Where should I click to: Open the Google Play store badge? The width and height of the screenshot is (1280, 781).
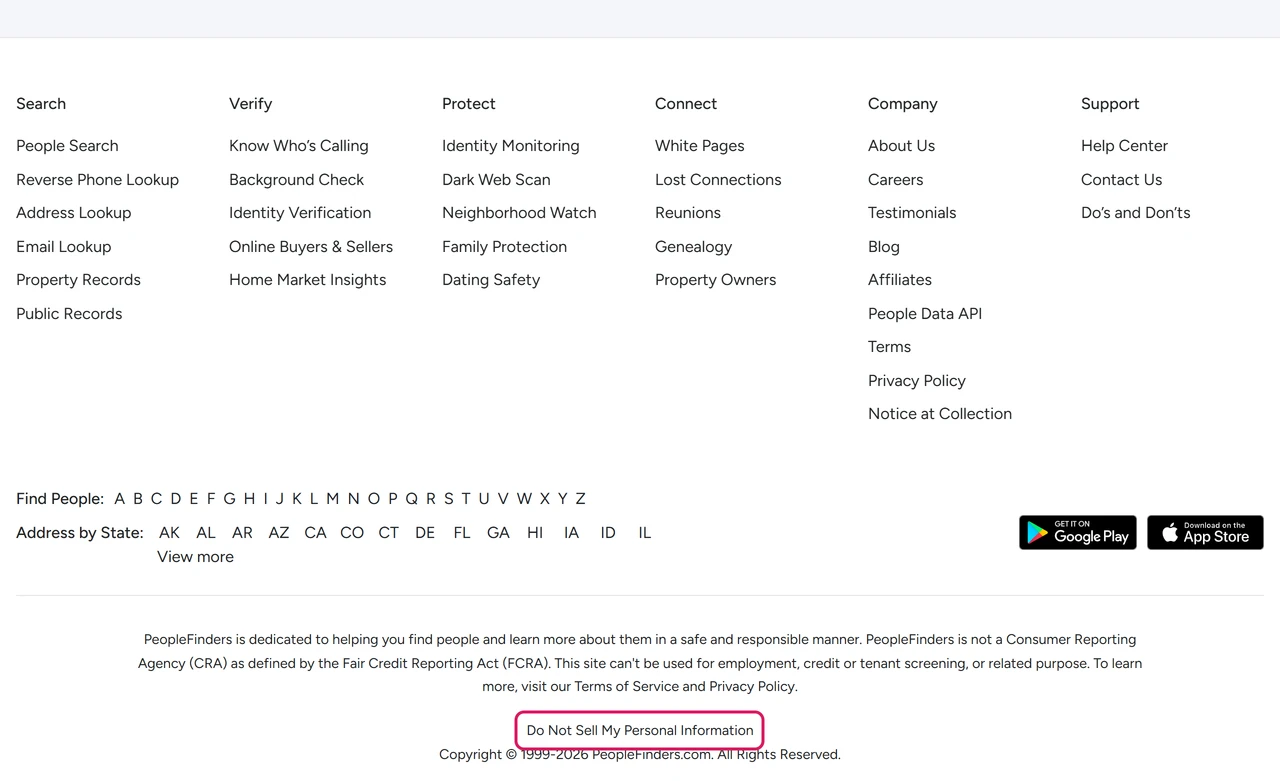click(1078, 532)
